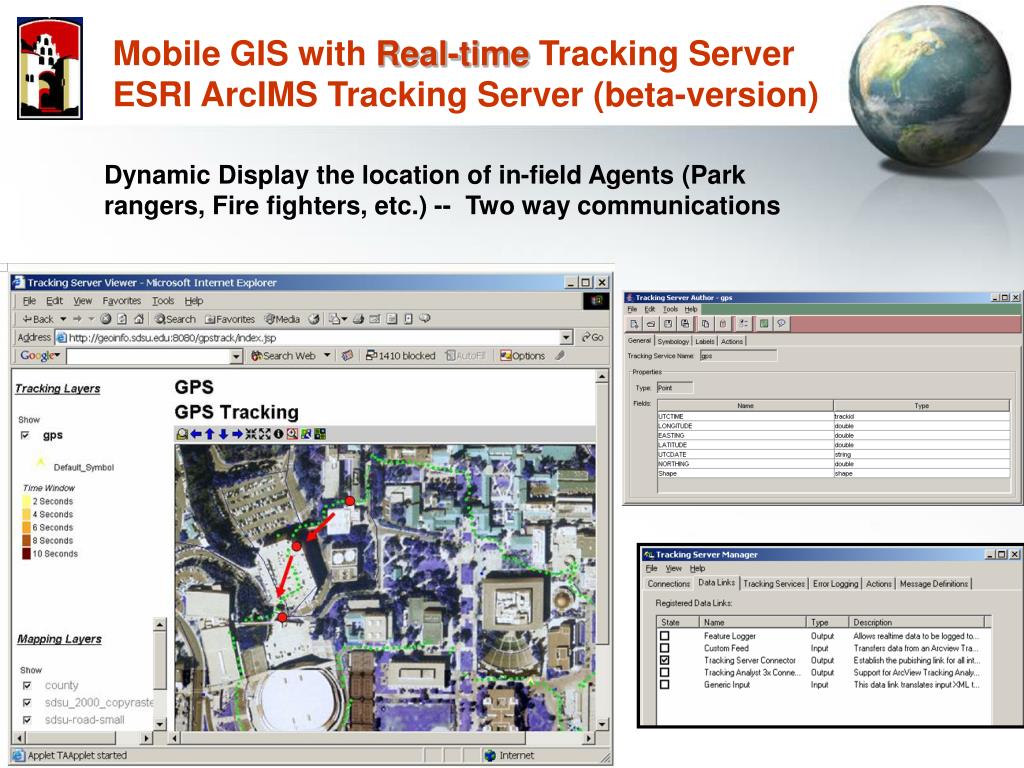Click the Open icon in Tracking Server Author toolbar
The height and width of the screenshot is (768, 1024).
pos(651,324)
